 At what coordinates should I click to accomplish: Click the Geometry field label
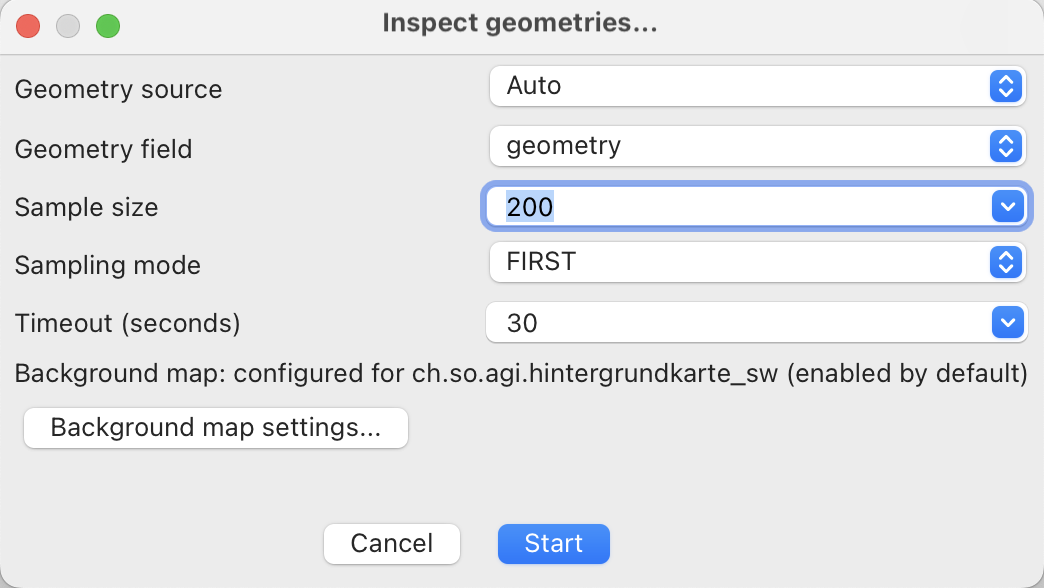[103, 149]
